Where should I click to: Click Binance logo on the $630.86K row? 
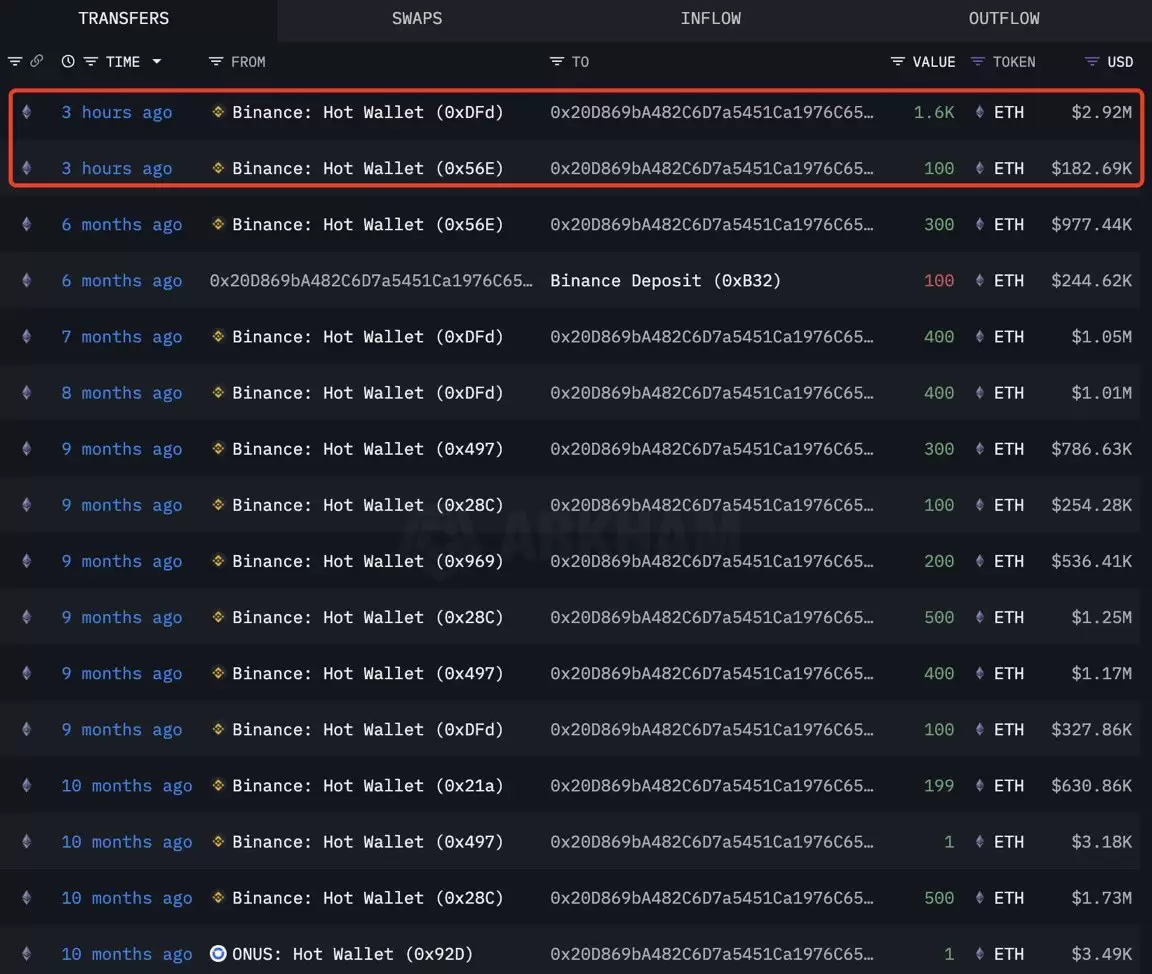(x=218, y=785)
